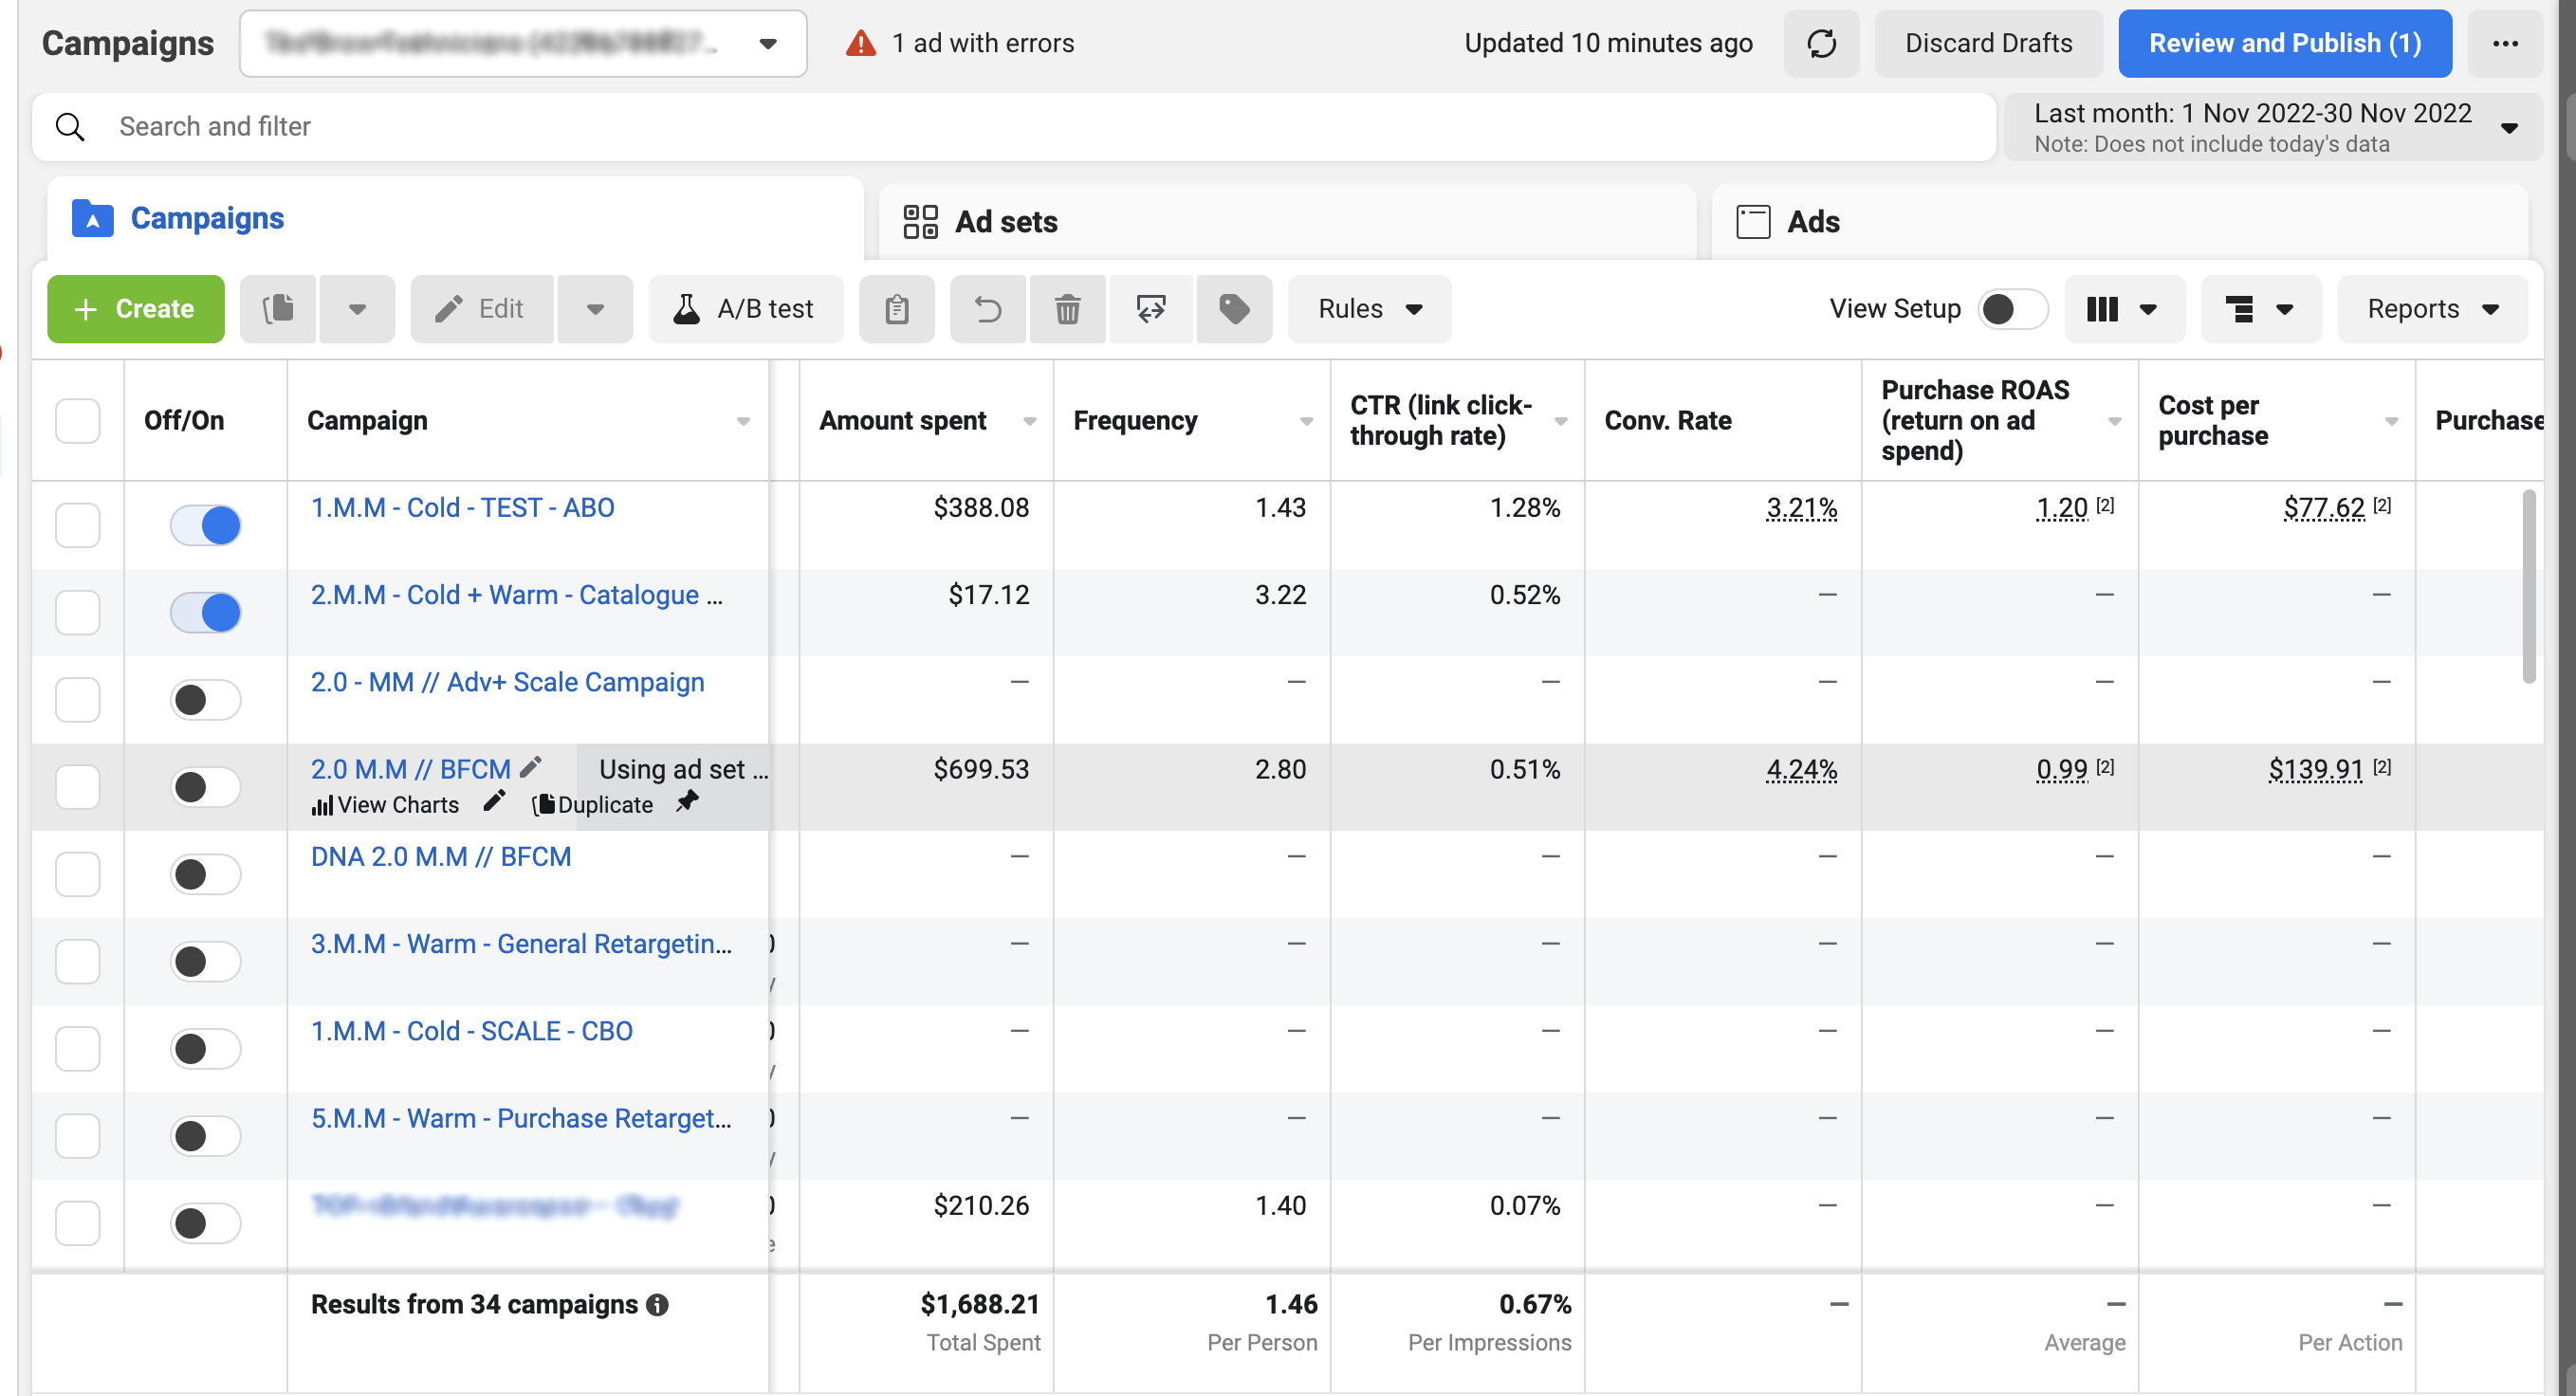Switch to the Ads tab
2576x1396 pixels.
click(x=1812, y=221)
